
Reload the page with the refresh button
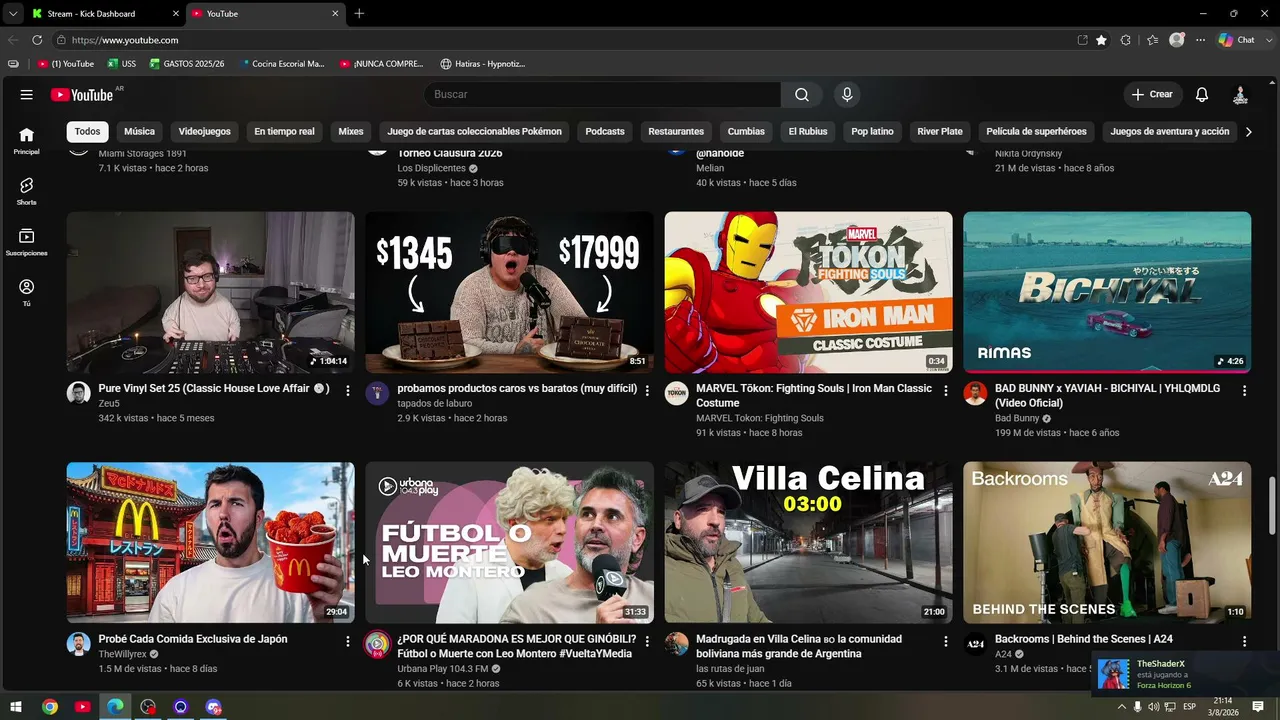tap(37, 40)
